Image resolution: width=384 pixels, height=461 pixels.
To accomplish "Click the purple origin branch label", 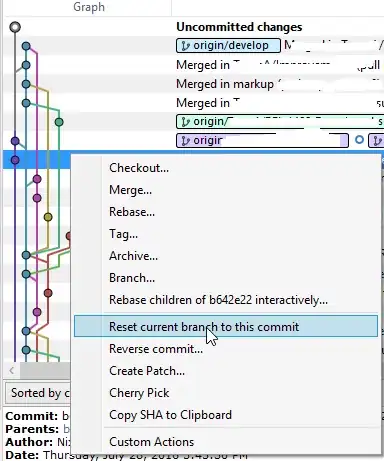I will click(262, 141).
